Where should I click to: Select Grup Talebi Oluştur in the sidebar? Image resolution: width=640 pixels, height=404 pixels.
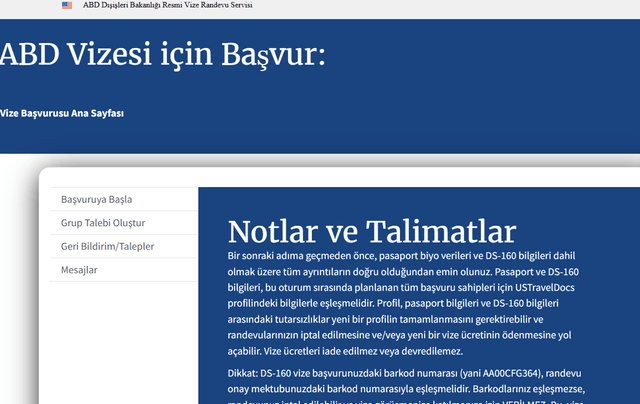coord(124,223)
